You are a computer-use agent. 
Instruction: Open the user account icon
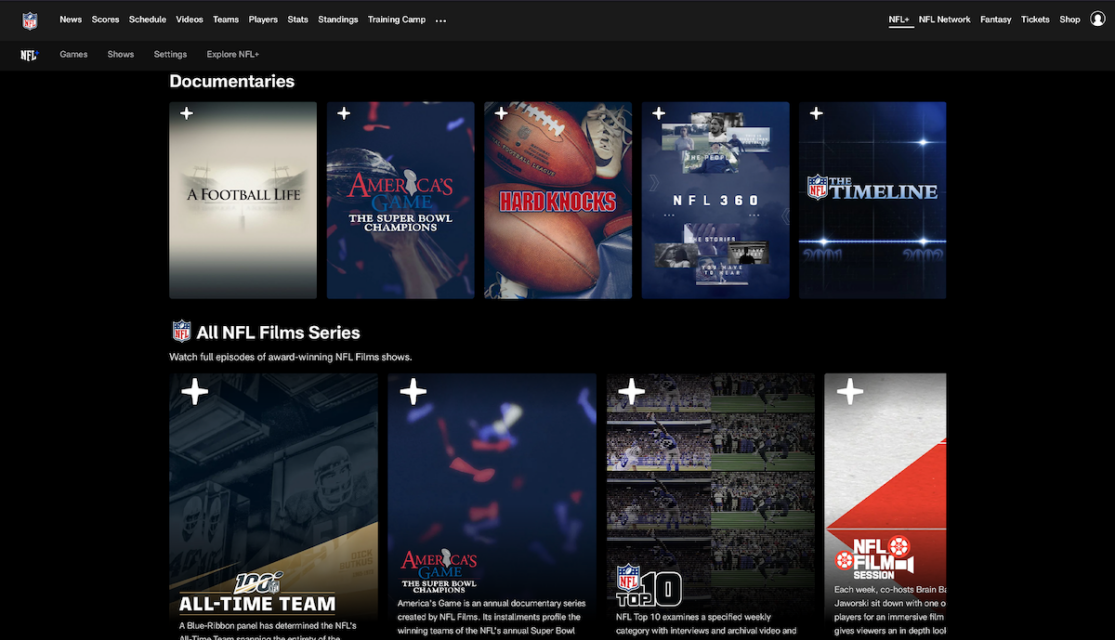[x=1097, y=19]
